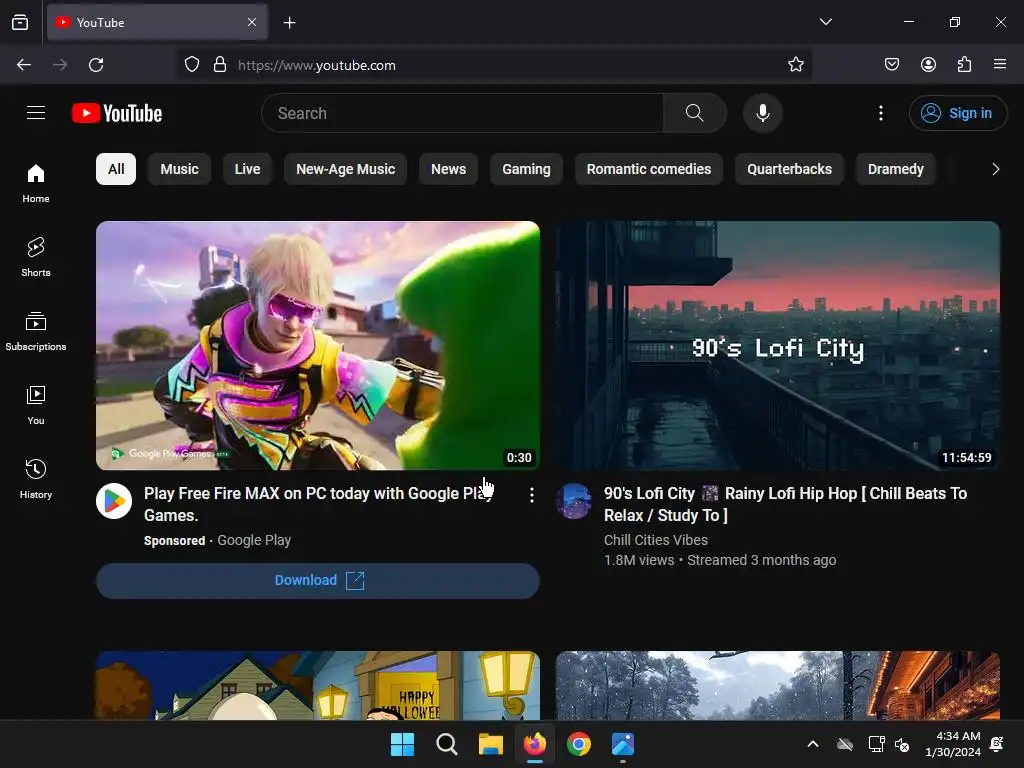The image size is (1024, 768).
Task: Open the 90's Lofi City video title
Action: point(786,504)
